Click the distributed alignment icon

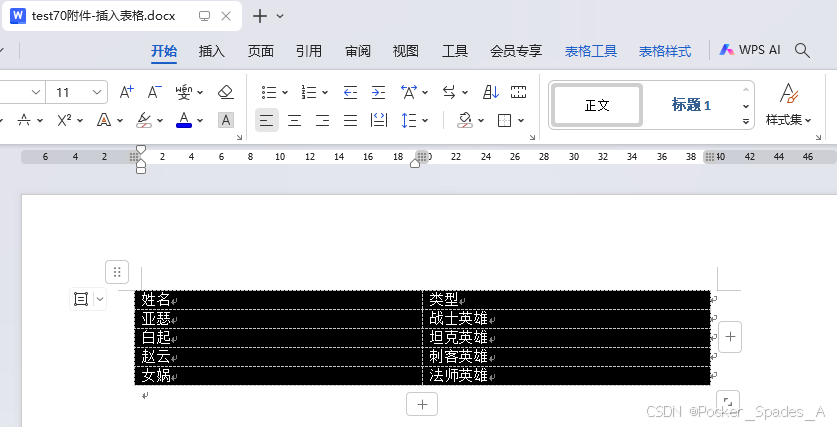pyautogui.click(x=378, y=120)
